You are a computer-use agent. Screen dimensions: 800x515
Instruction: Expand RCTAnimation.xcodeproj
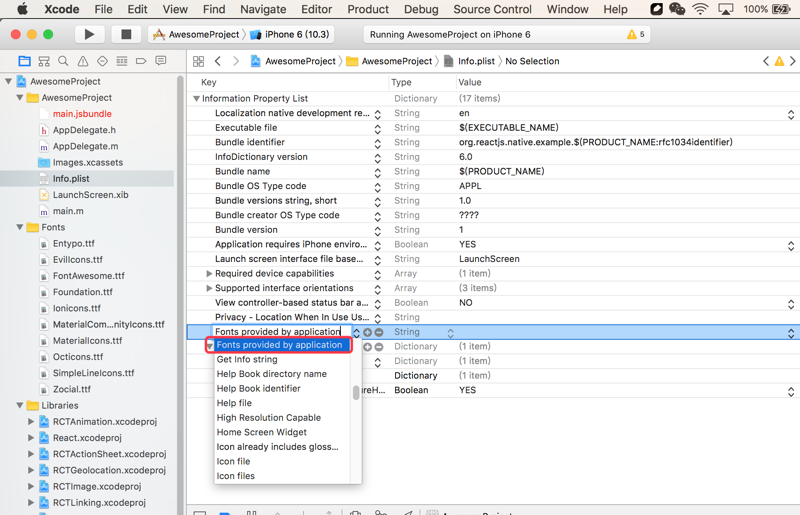[31, 422]
